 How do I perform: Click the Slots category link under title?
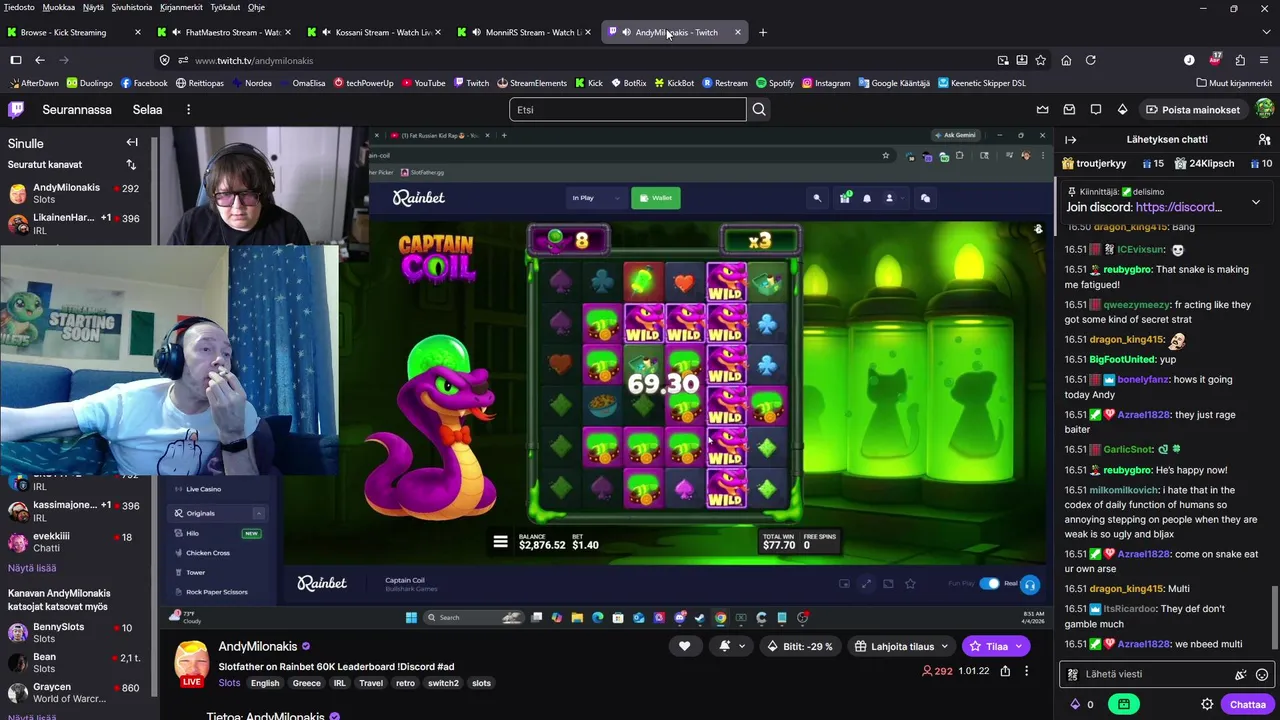(229, 683)
